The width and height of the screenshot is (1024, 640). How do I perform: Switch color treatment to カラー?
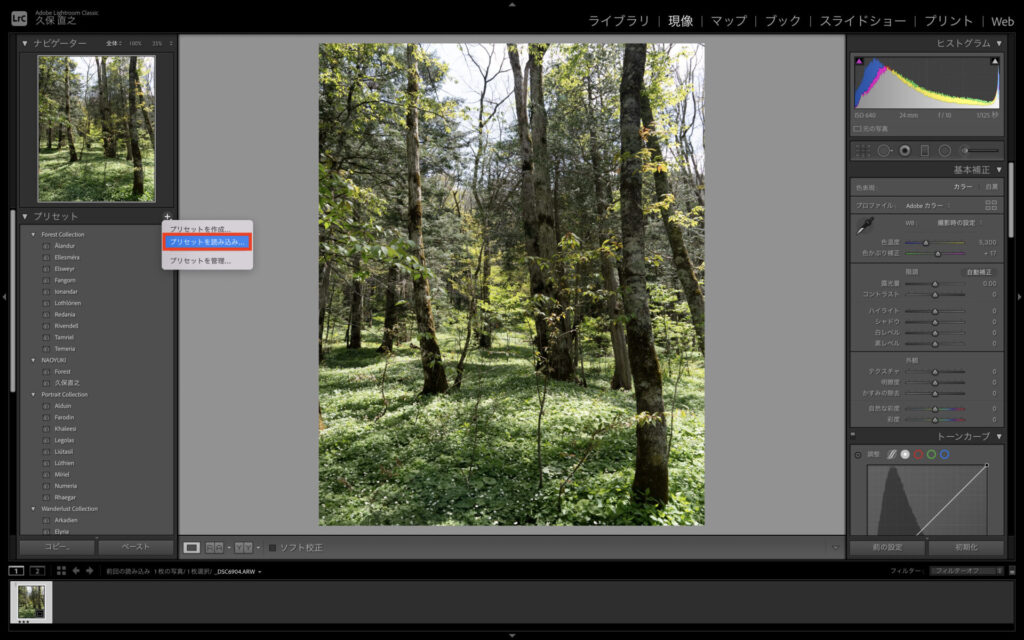[963, 187]
